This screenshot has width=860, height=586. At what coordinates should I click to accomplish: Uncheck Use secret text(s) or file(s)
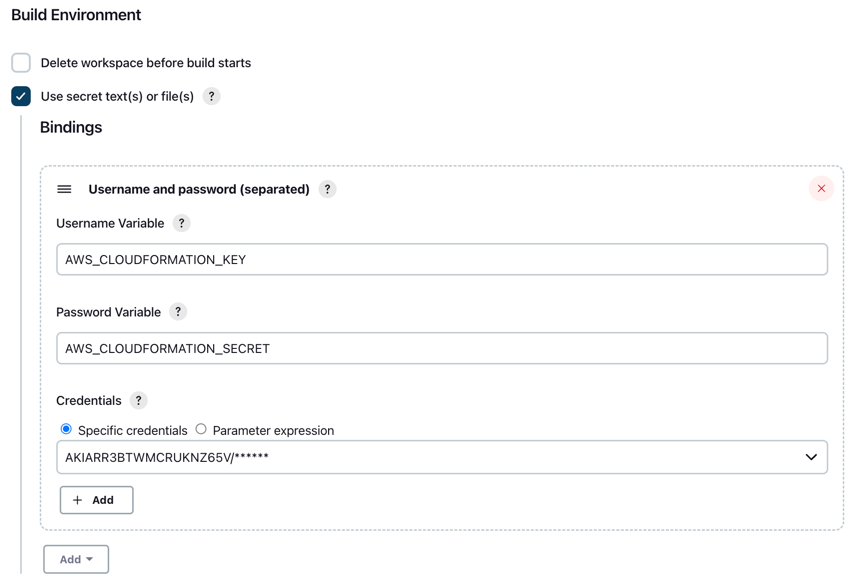(x=21, y=96)
